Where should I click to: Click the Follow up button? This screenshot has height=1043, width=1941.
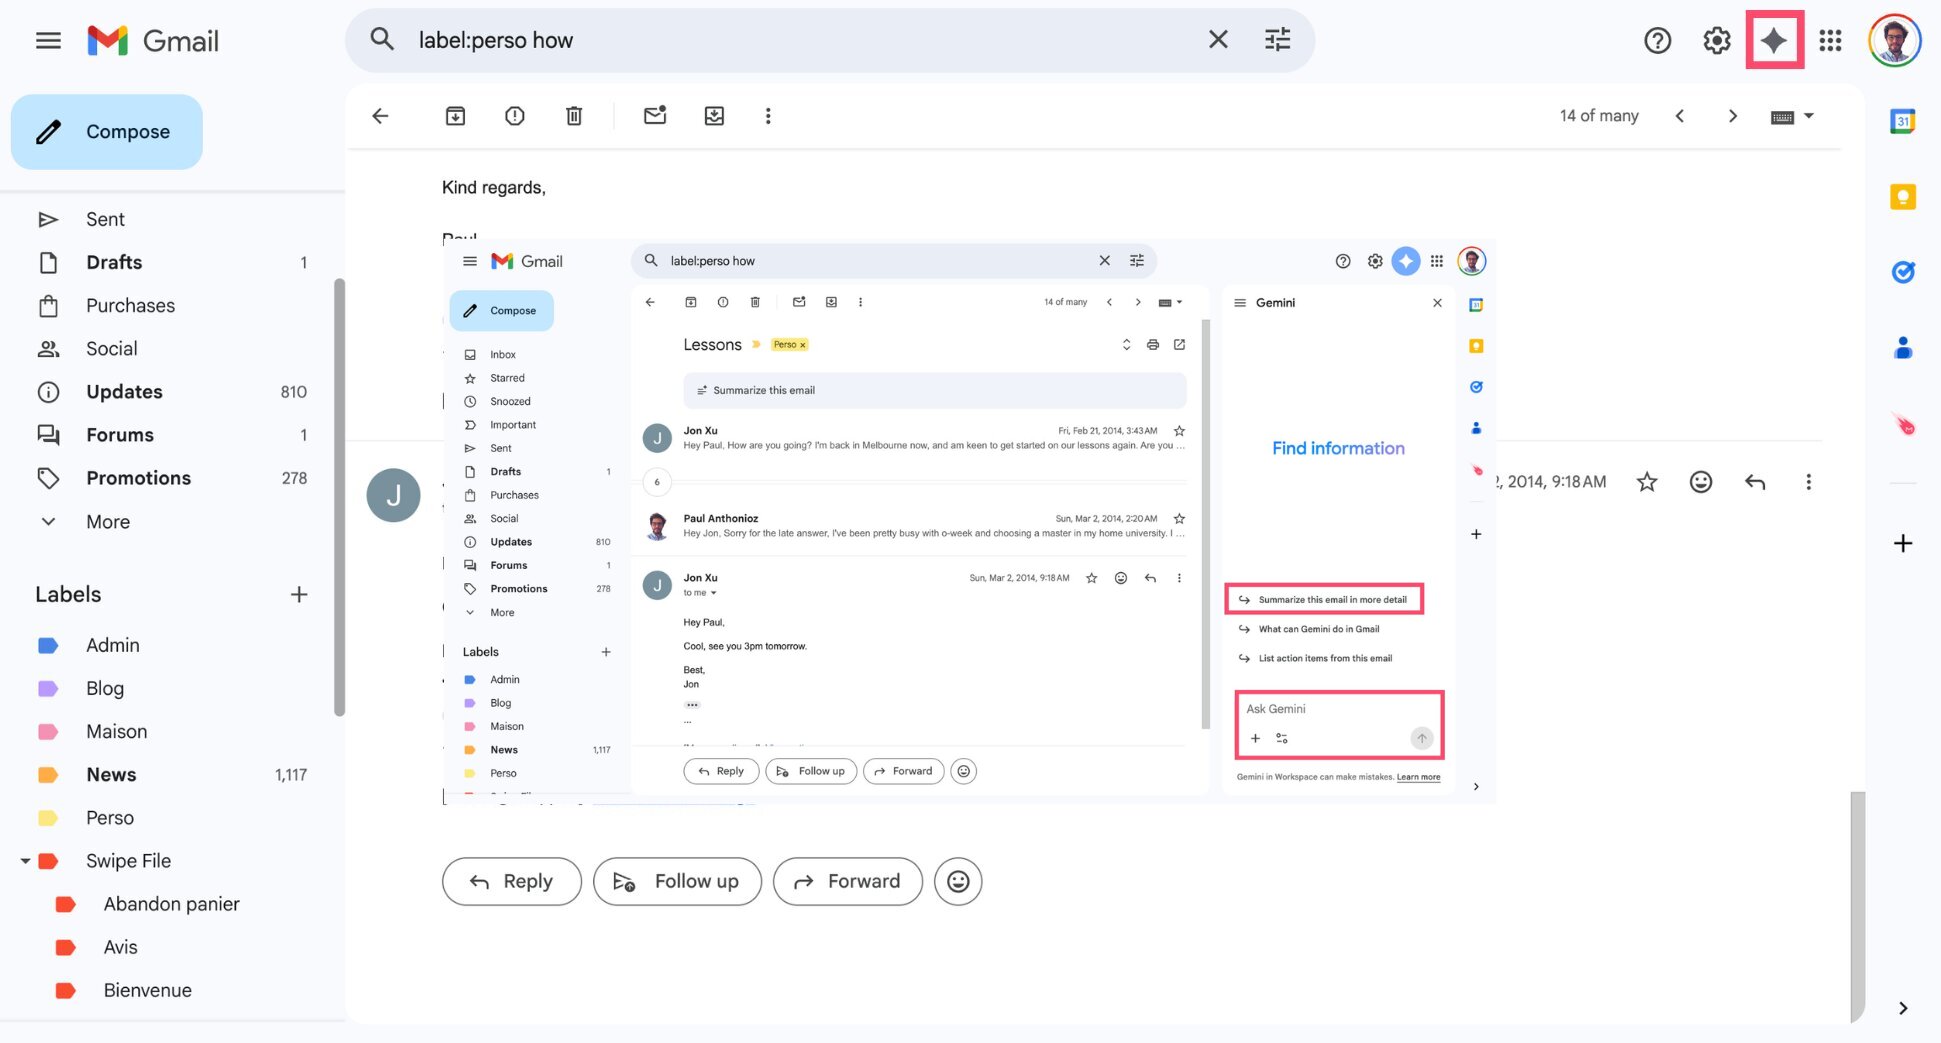pyautogui.click(x=677, y=881)
